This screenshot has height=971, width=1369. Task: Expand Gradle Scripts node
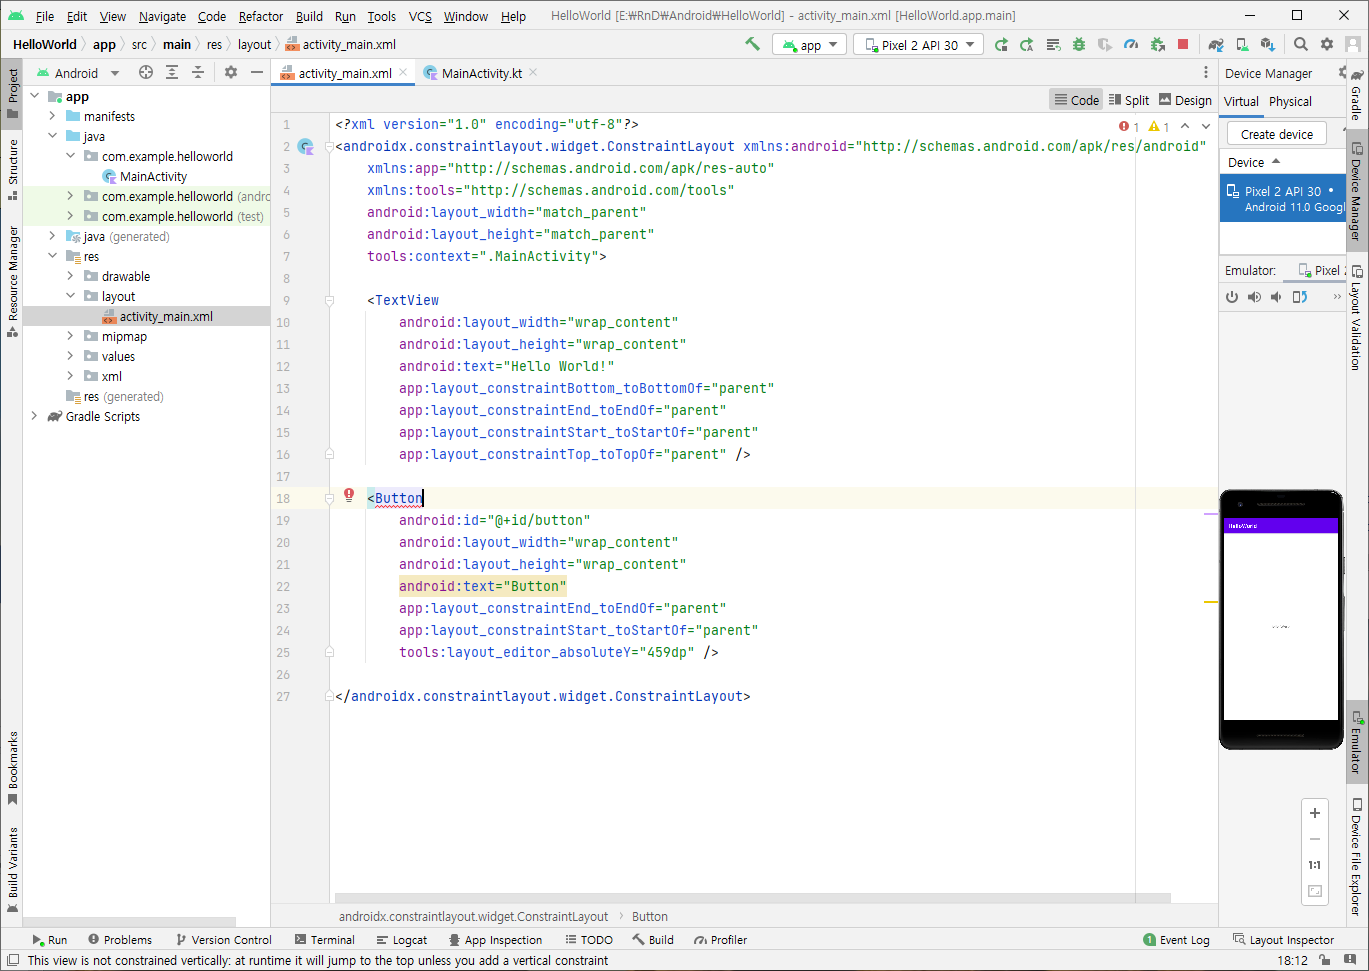[x=34, y=416]
